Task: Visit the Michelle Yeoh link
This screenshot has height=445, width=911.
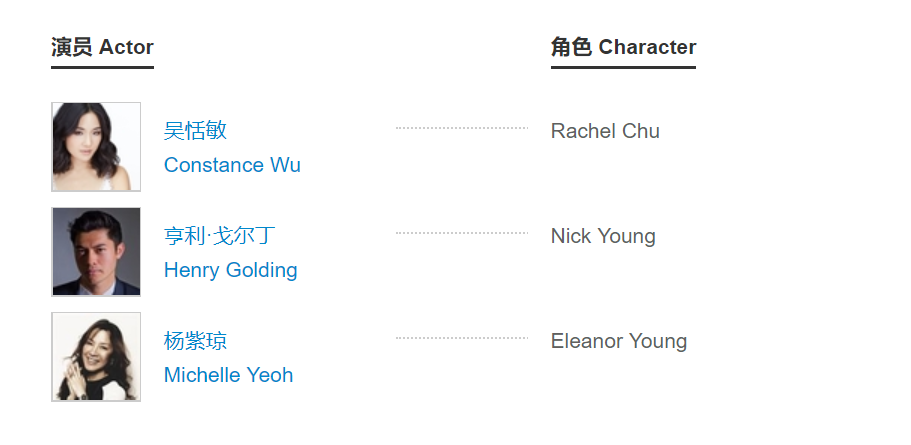Action: tap(228, 375)
